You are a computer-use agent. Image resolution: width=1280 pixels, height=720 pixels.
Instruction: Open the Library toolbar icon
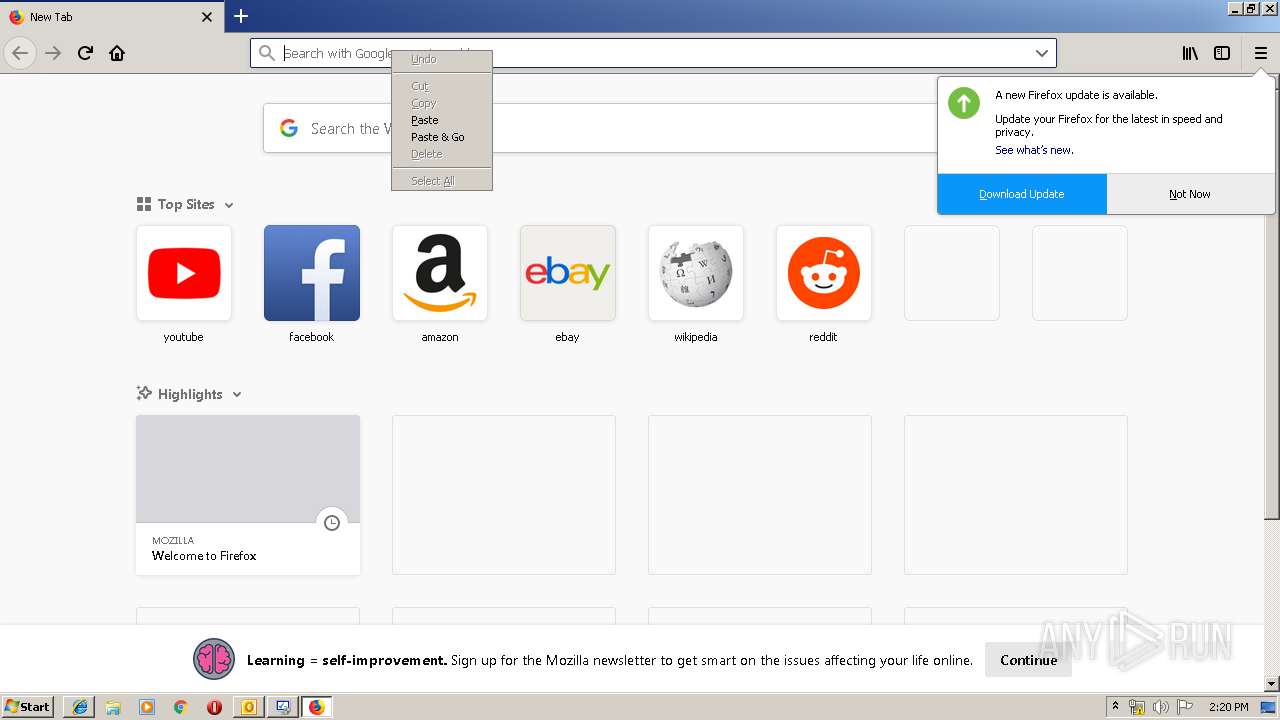1190,53
